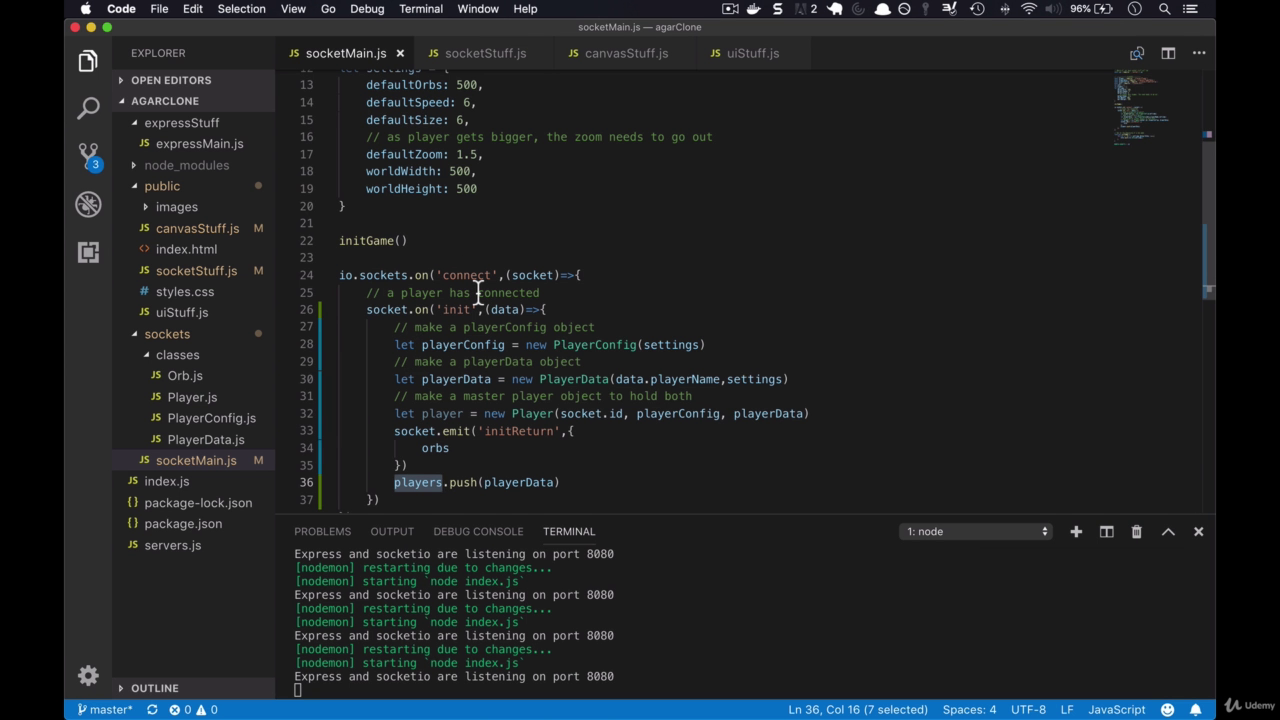Kill terminal with trash icon
Image resolution: width=1280 pixels, height=720 pixels.
1137,531
